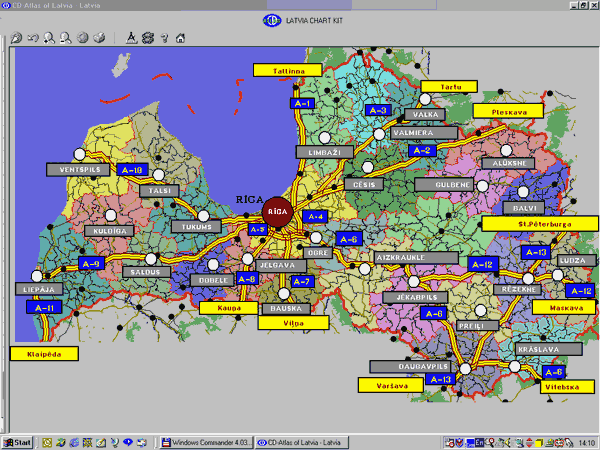
Task: Click the white circle marker for Gulbene
Action: click(483, 186)
